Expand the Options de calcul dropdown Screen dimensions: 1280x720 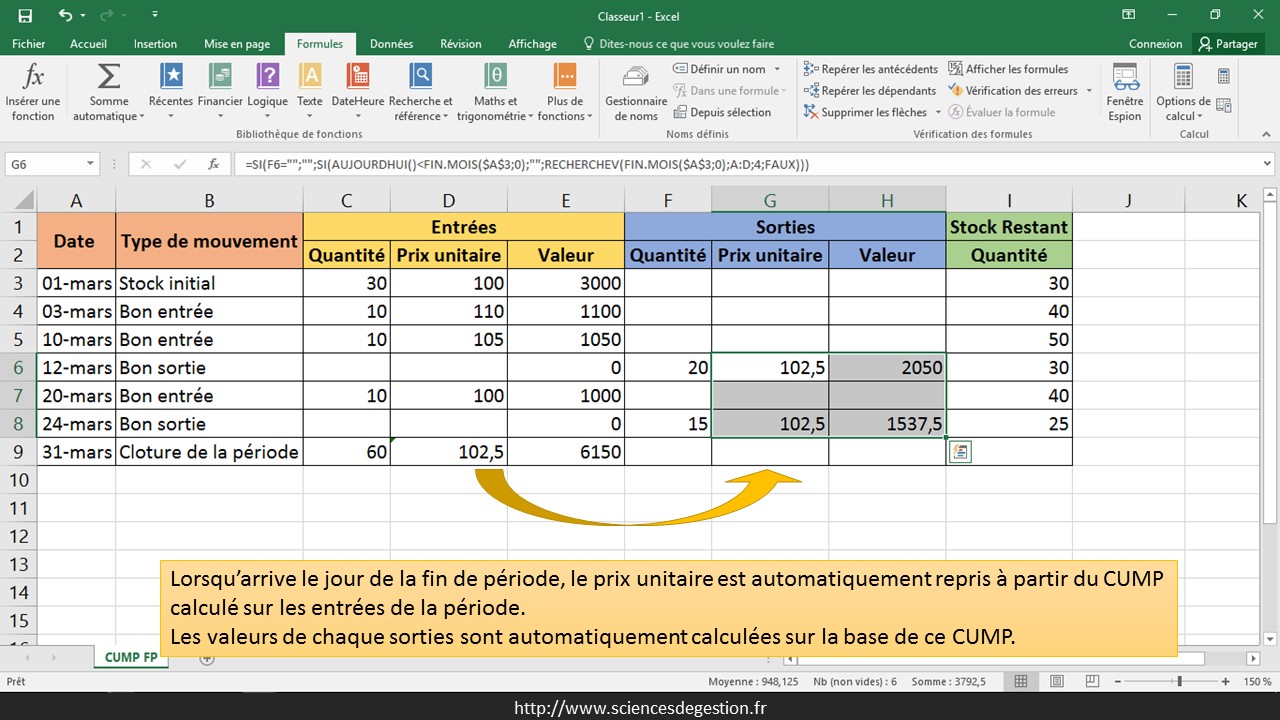click(x=1200, y=117)
